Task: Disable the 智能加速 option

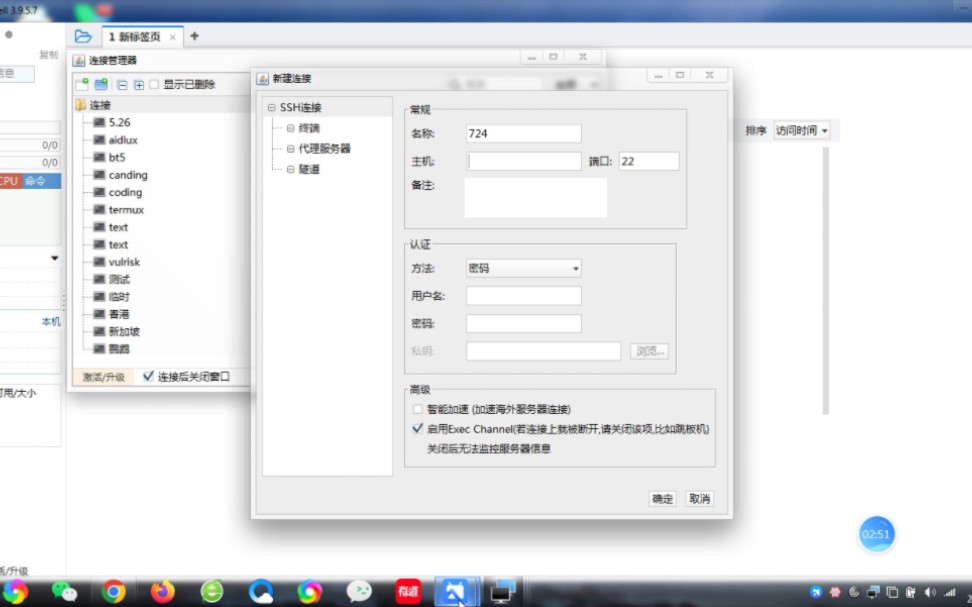Action: click(417, 408)
